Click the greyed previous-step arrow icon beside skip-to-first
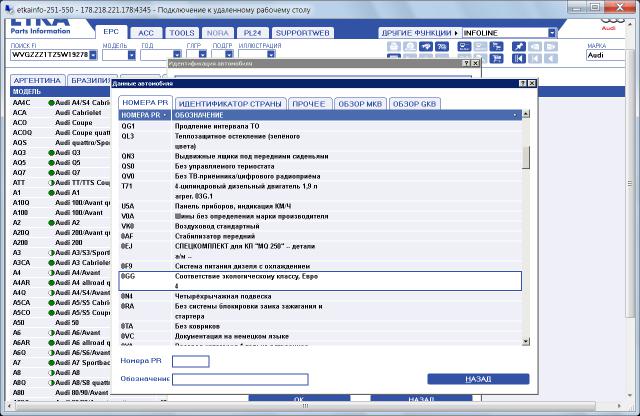Viewport: 640px width, 416px height. pos(535,58)
